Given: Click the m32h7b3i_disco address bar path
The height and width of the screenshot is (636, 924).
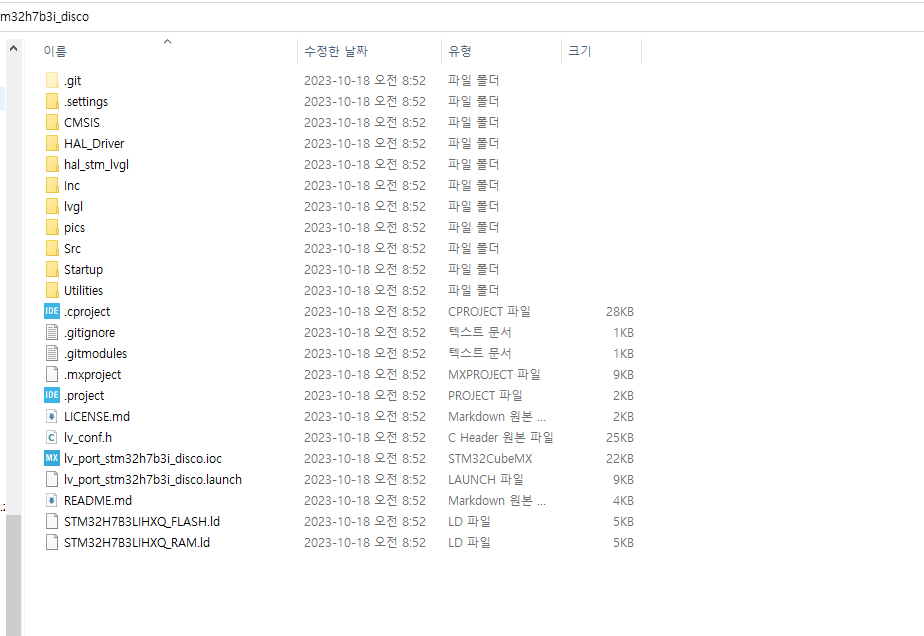Looking at the screenshot, I should point(44,17).
